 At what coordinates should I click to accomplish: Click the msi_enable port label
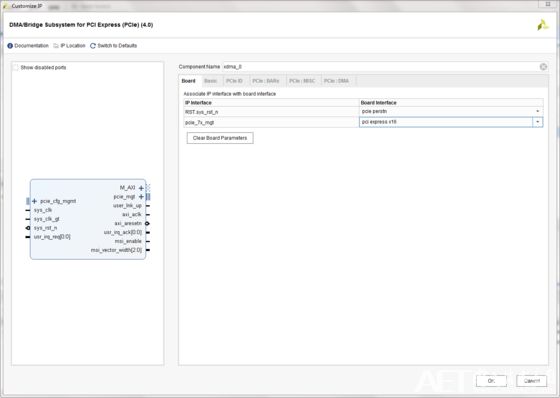click(x=128, y=241)
